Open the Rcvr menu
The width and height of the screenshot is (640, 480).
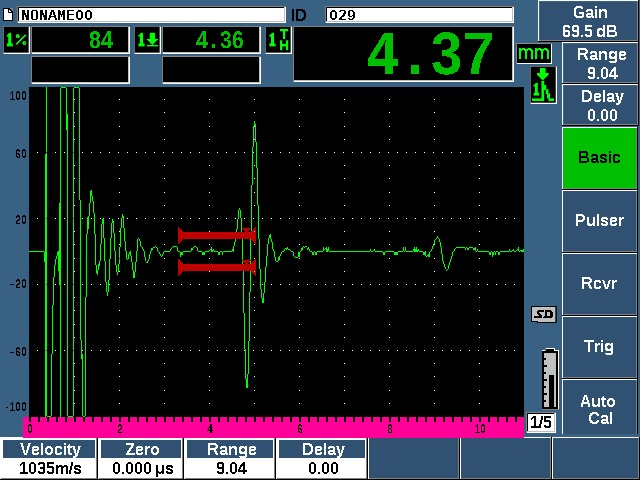pos(599,284)
